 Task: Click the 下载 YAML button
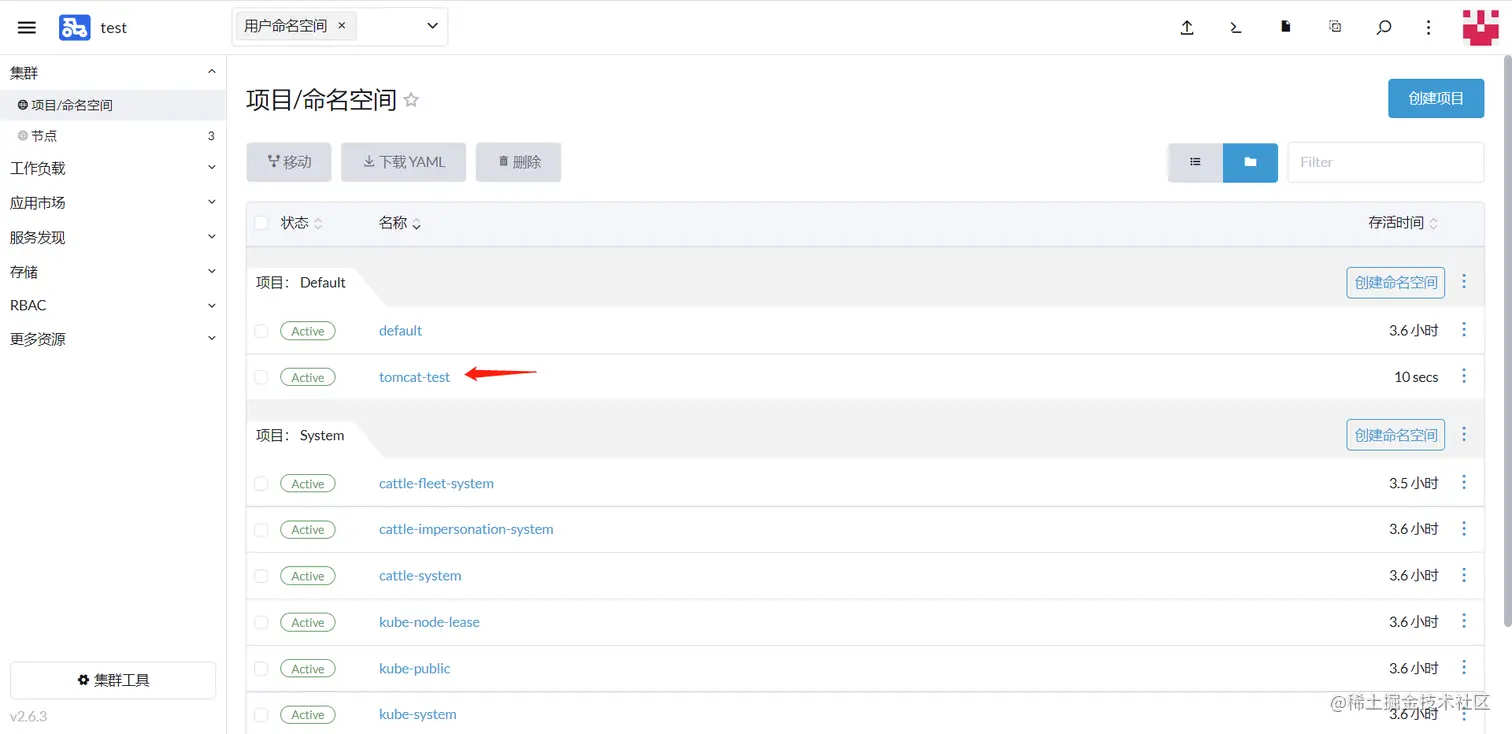403,162
